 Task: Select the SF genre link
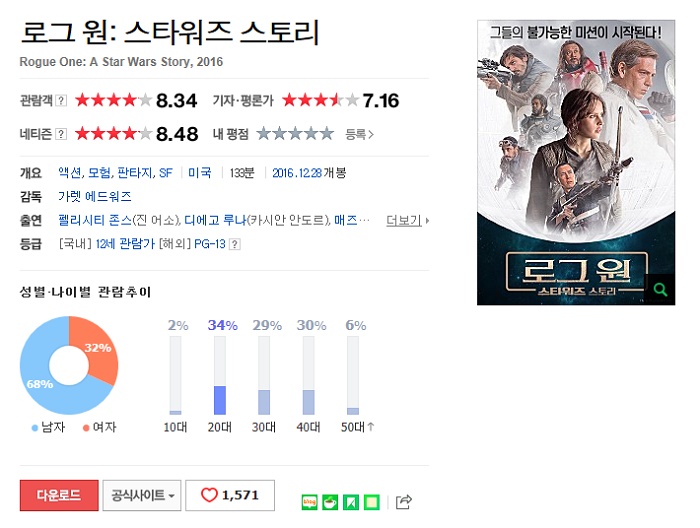[x=166, y=173]
